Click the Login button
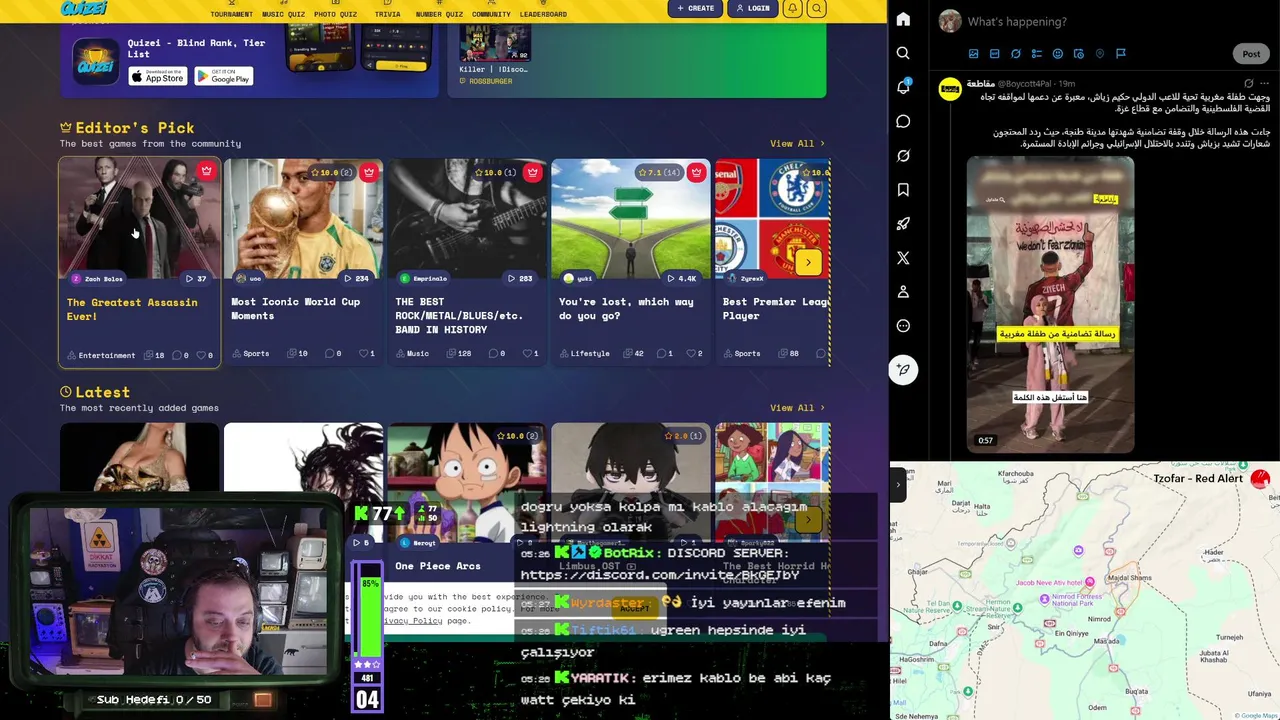The height and width of the screenshot is (720, 1280). [x=753, y=8]
